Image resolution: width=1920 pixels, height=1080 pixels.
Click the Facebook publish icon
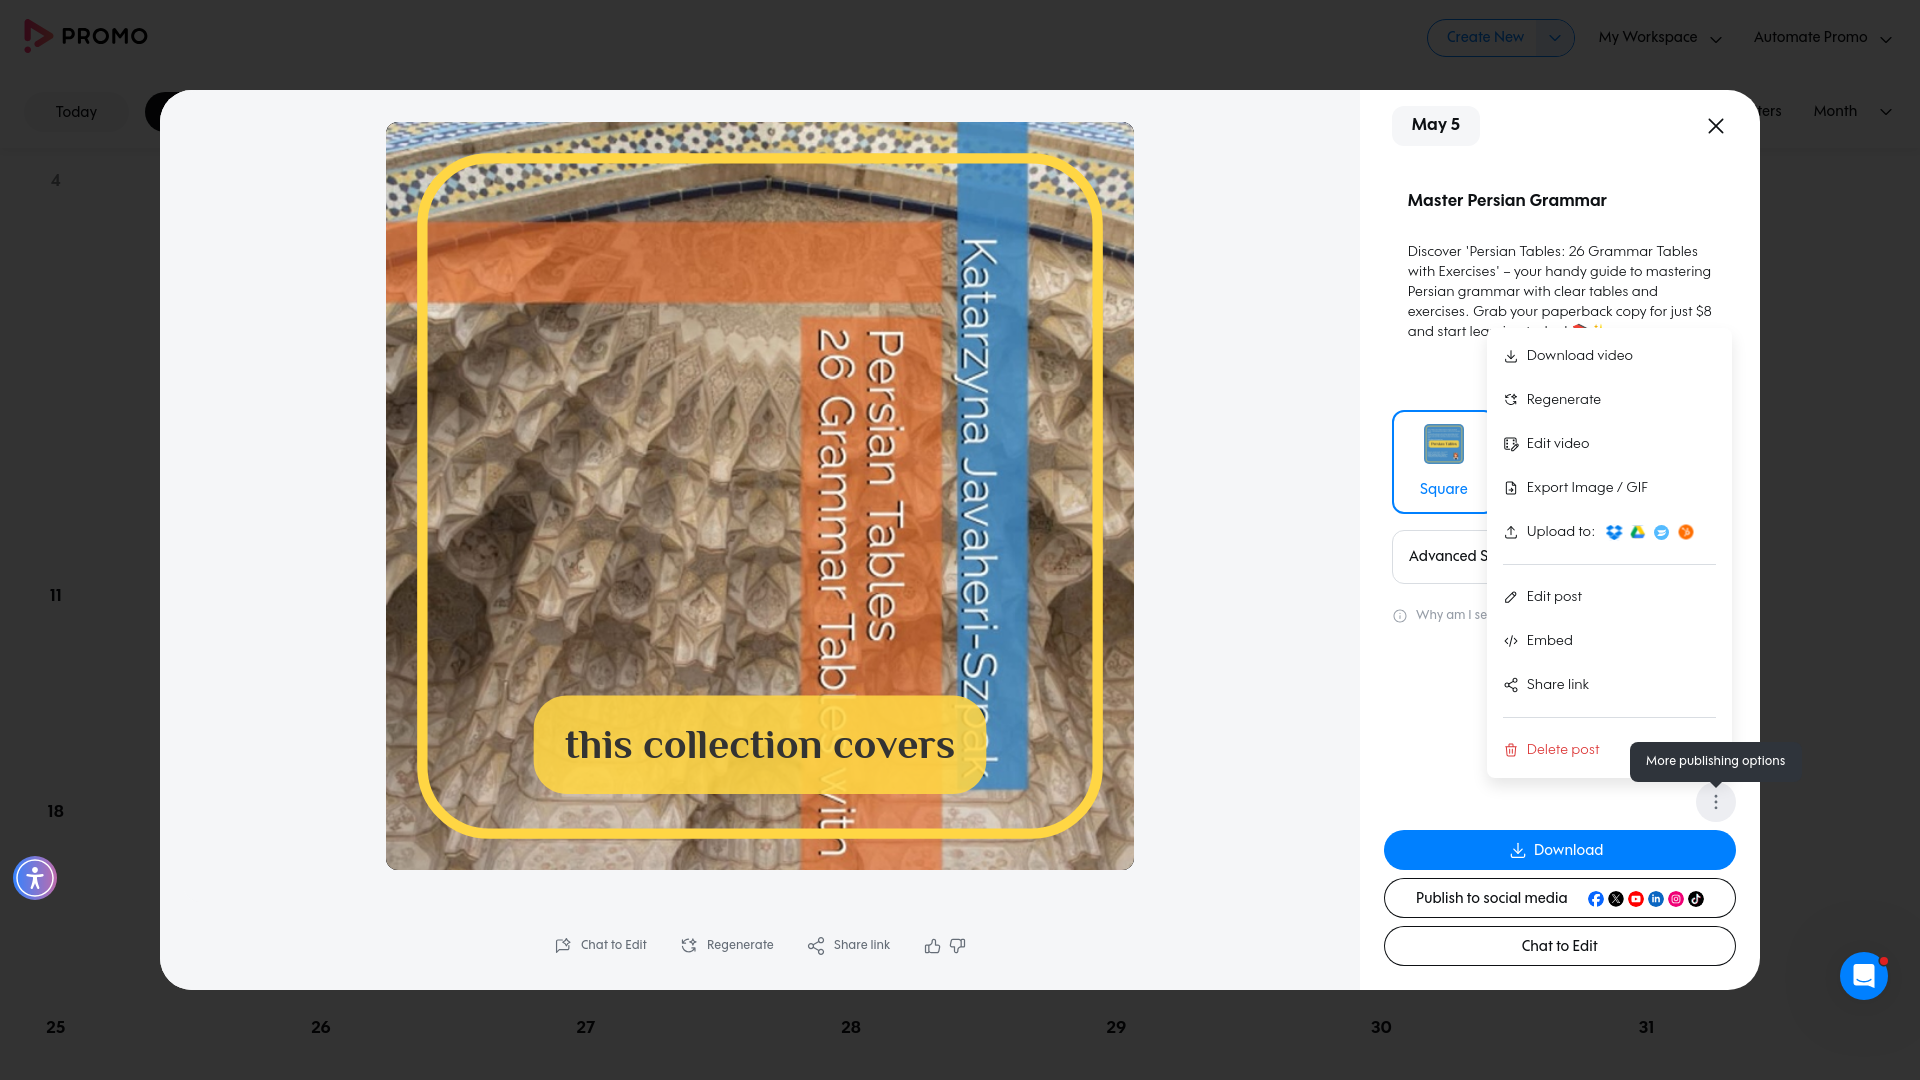(1596, 899)
